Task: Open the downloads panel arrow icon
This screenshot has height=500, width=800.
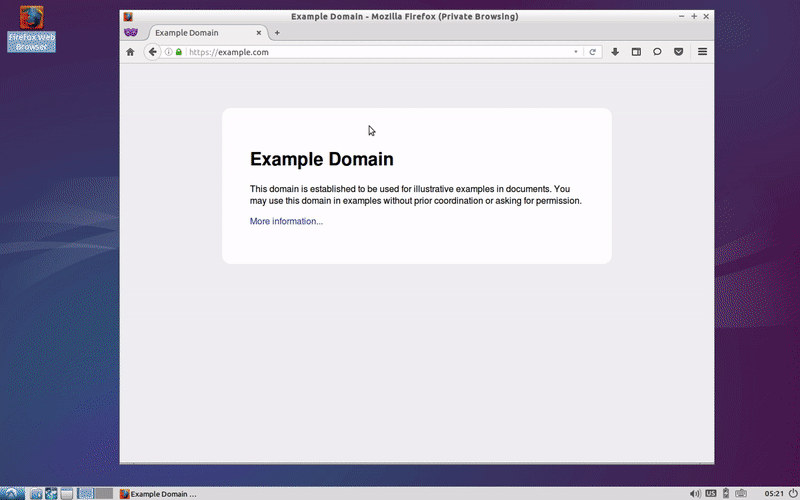Action: 615,52
